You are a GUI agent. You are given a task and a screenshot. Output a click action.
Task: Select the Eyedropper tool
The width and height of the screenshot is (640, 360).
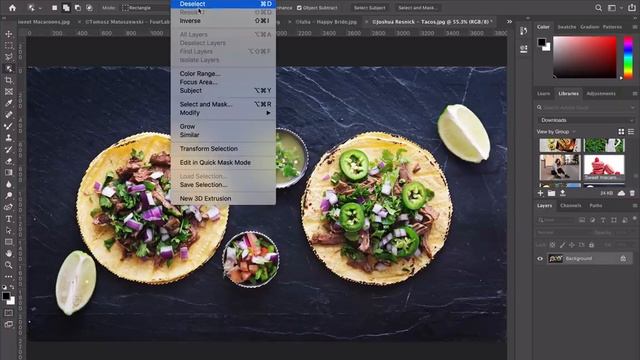point(9,103)
